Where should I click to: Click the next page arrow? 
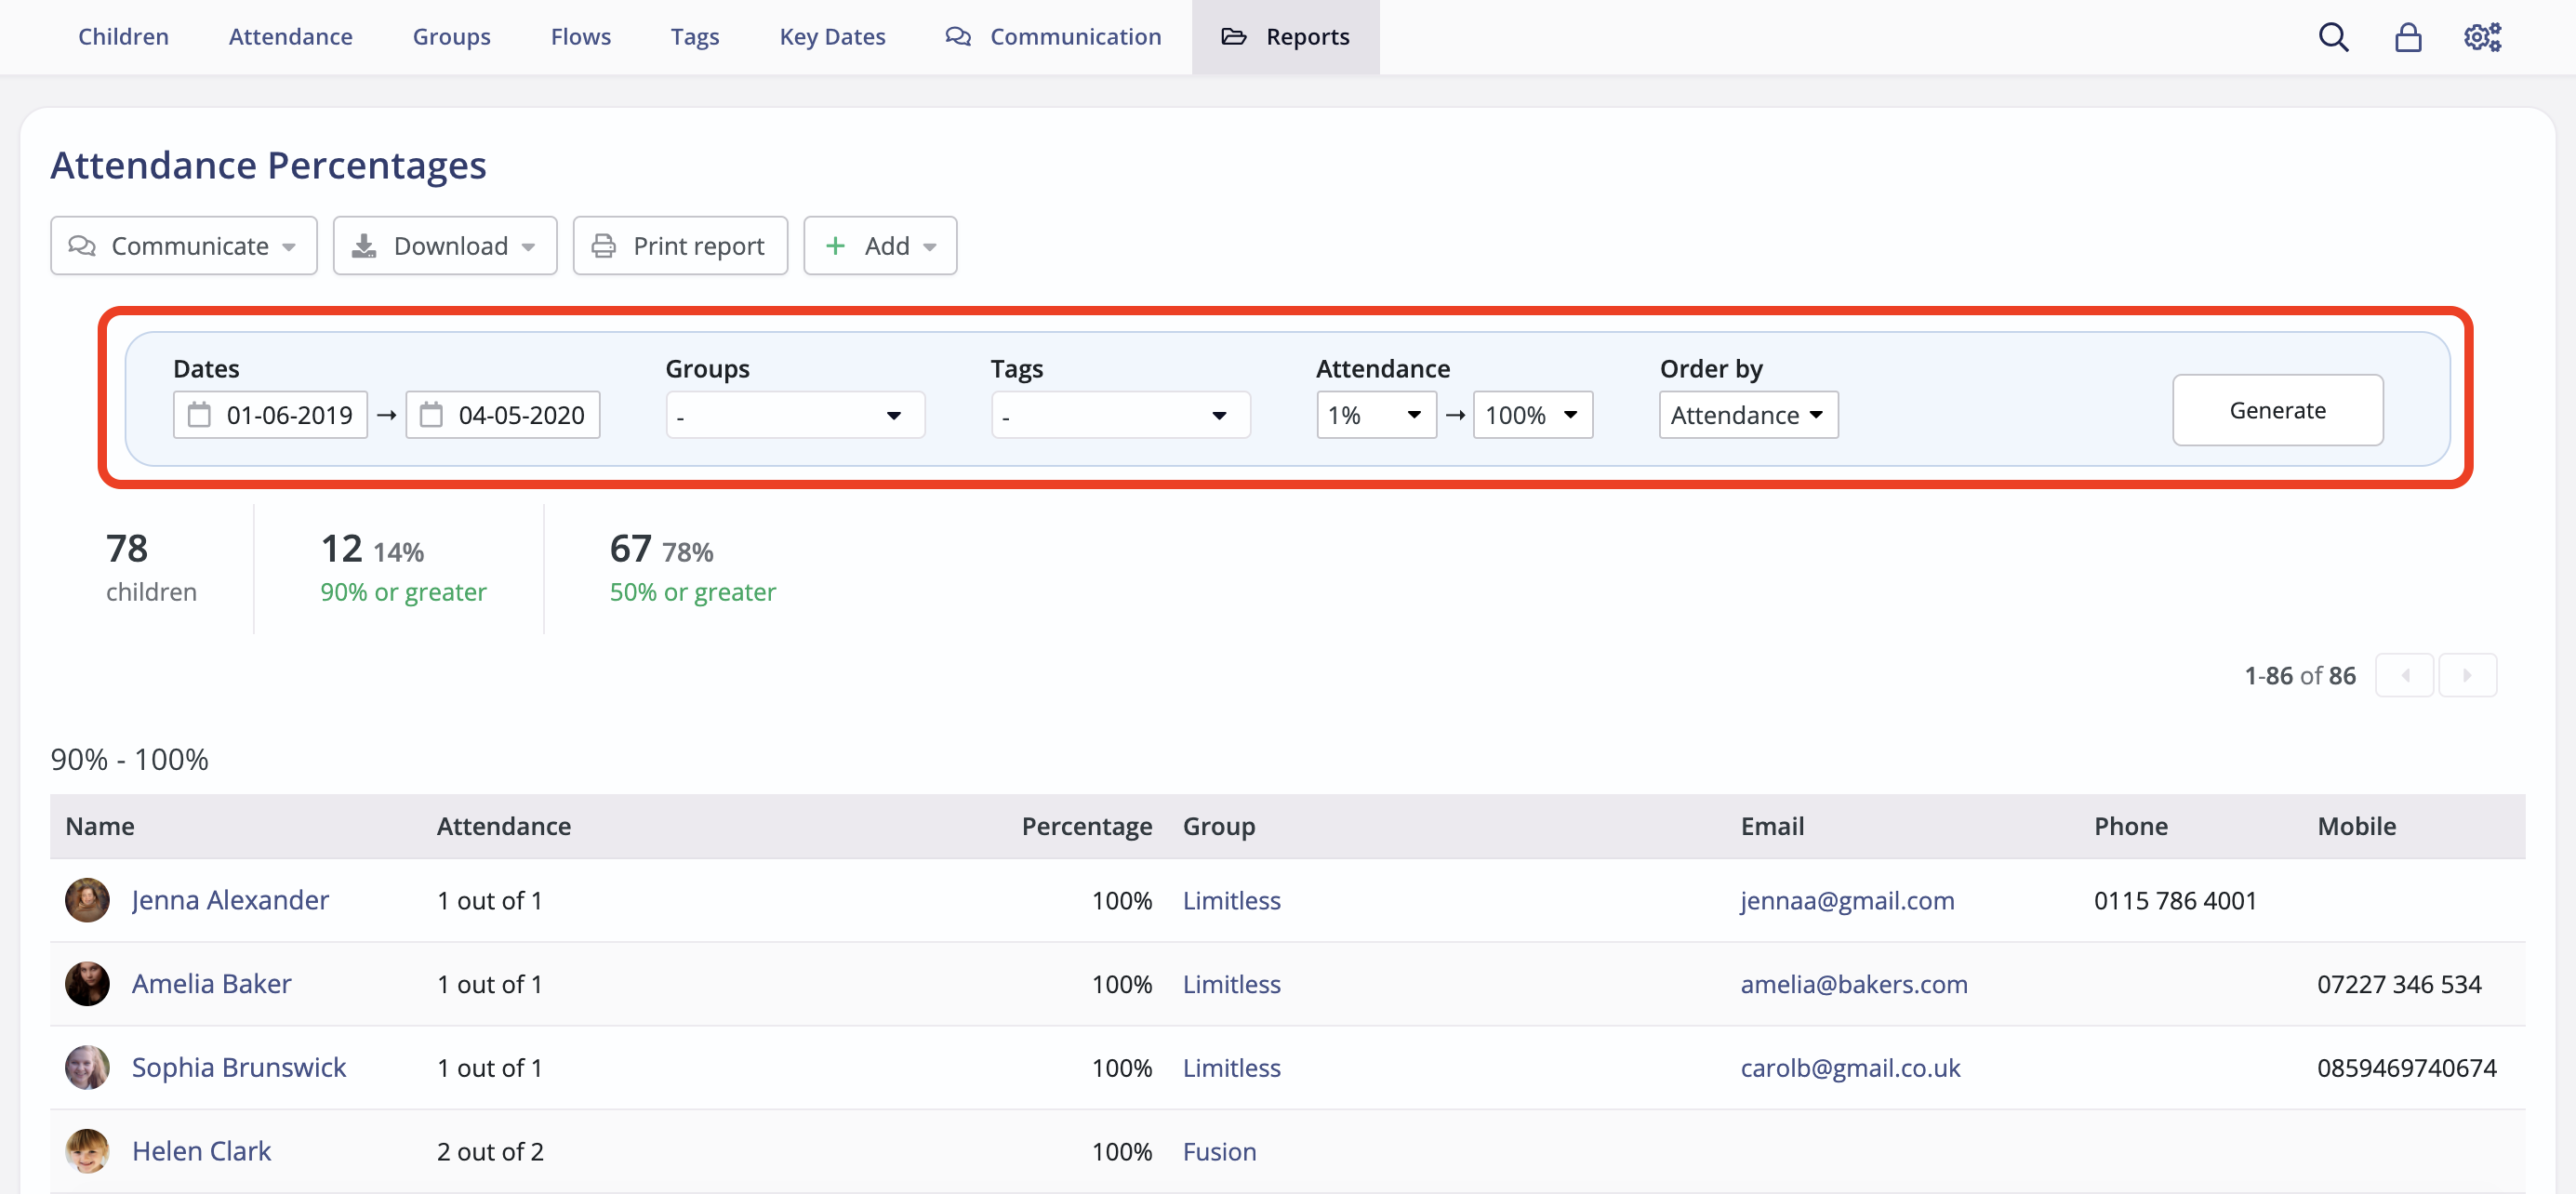(x=2466, y=675)
